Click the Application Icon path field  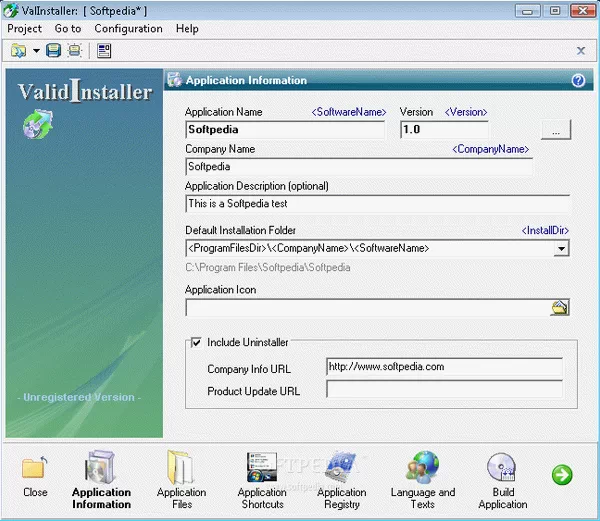[x=367, y=308]
